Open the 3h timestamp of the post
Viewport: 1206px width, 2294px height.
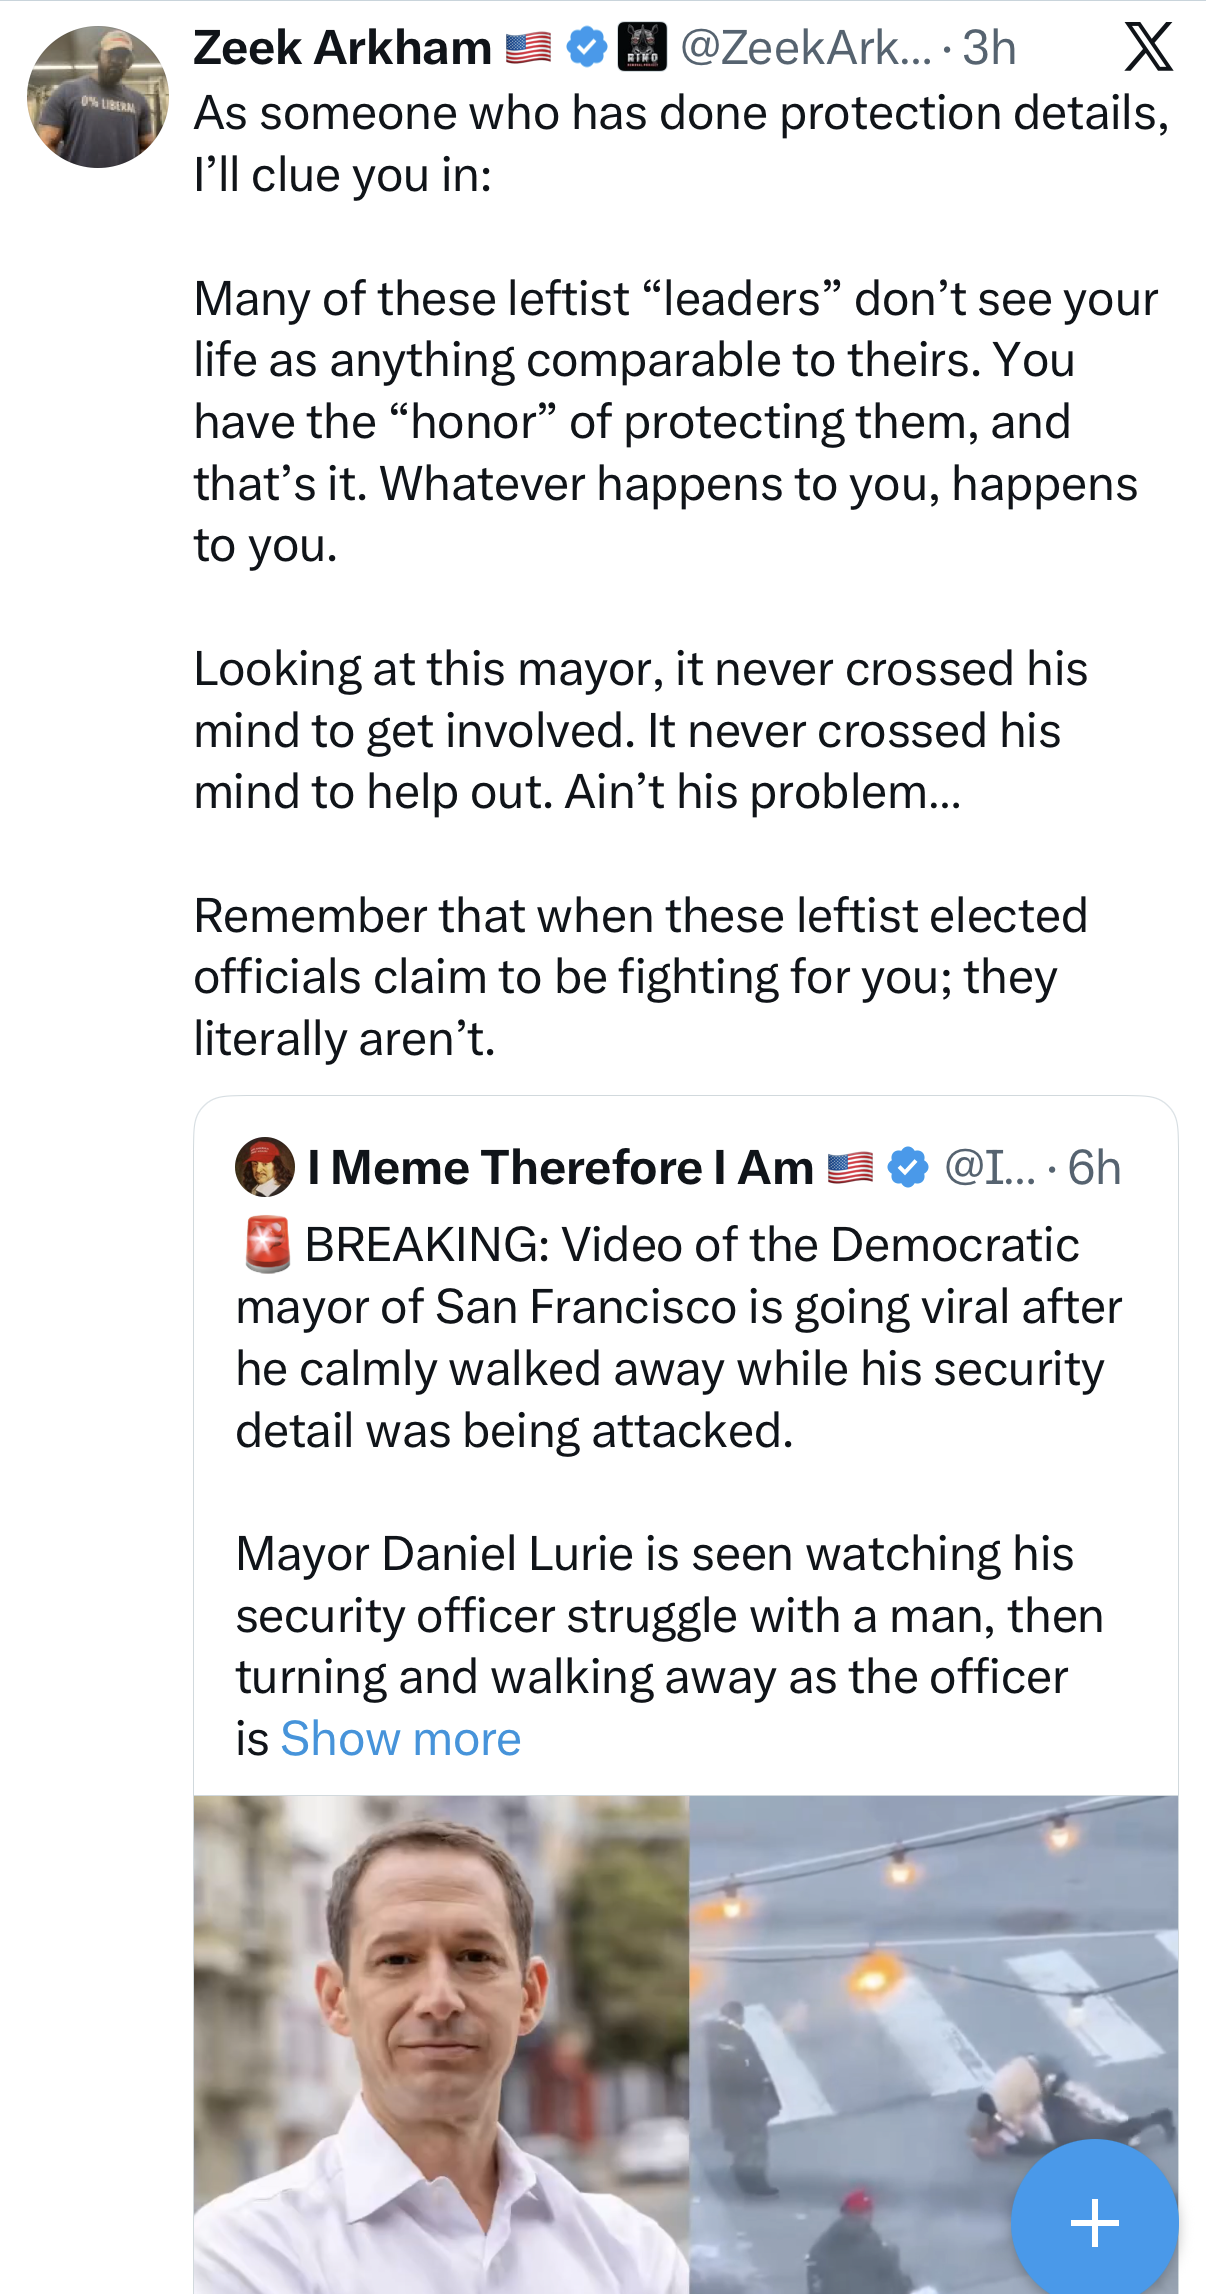pyautogui.click(x=989, y=47)
